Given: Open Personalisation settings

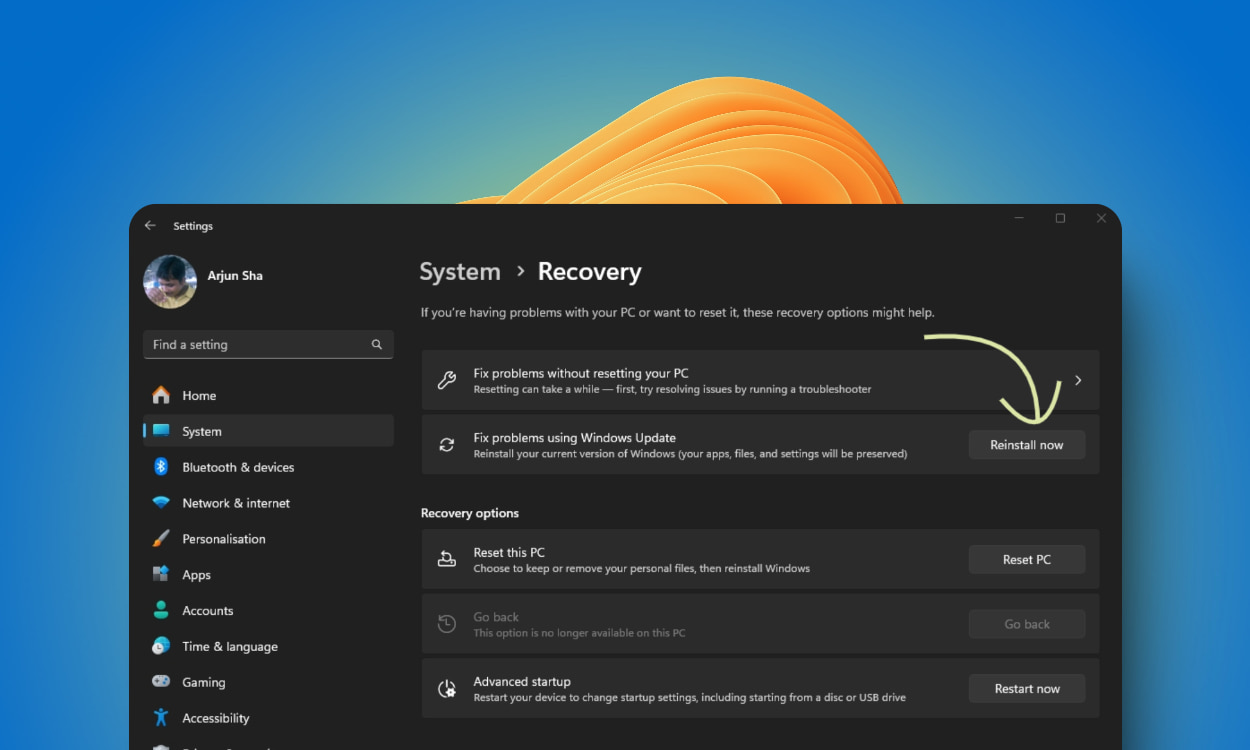Looking at the screenshot, I should pyautogui.click(x=268, y=539).
